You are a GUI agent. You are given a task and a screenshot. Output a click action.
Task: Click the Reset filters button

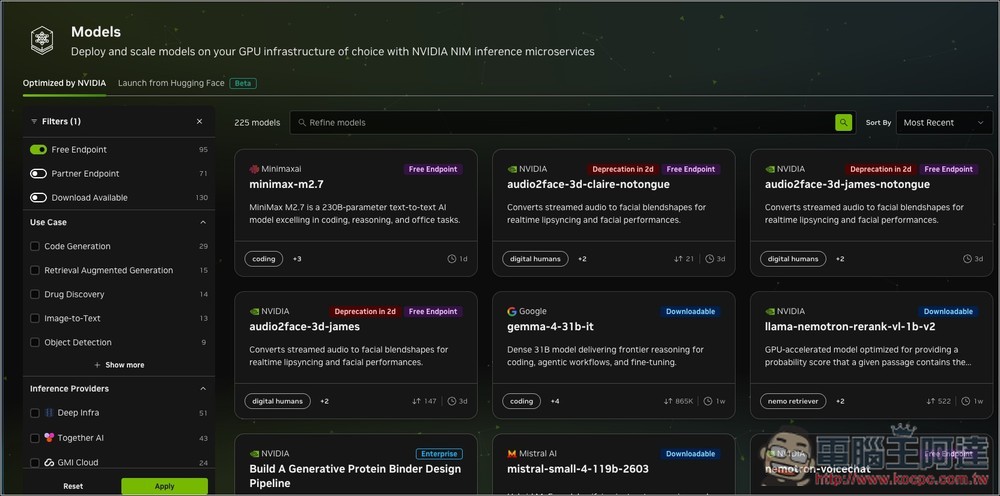(x=73, y=486)
